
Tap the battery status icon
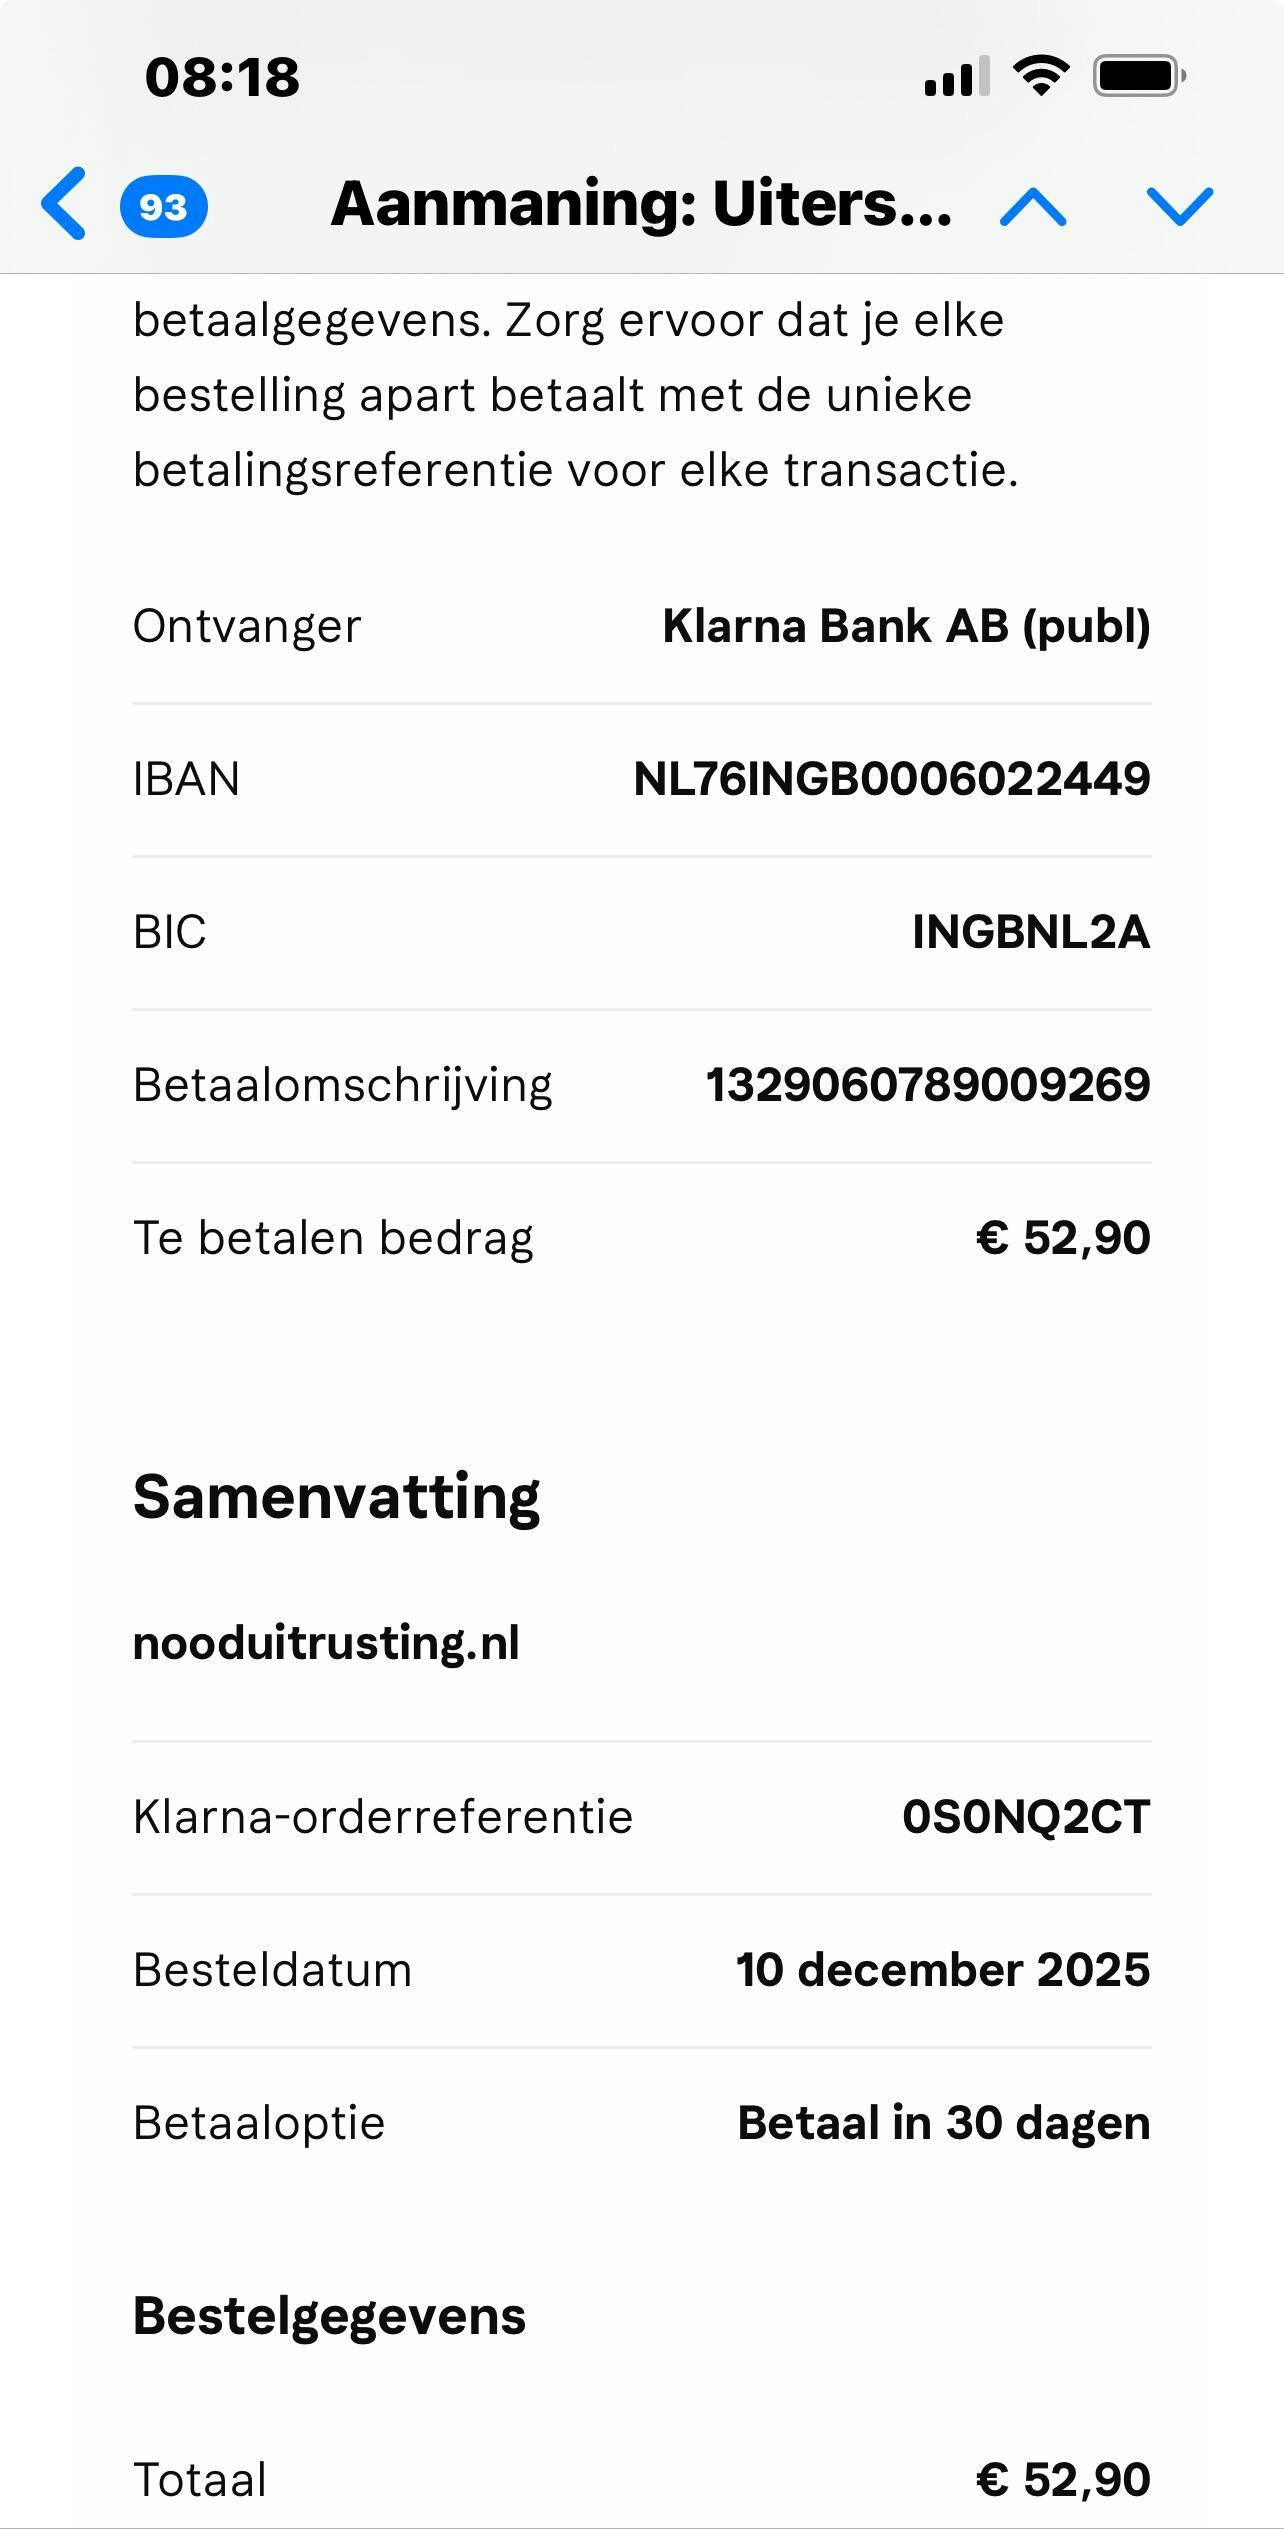(1139, 76)
